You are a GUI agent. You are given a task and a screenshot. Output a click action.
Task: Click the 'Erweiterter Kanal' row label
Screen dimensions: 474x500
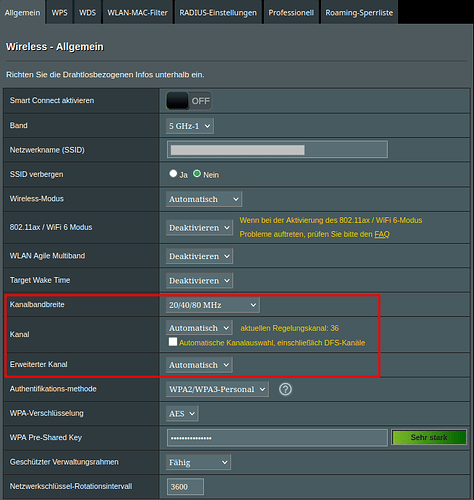[38, 364]
